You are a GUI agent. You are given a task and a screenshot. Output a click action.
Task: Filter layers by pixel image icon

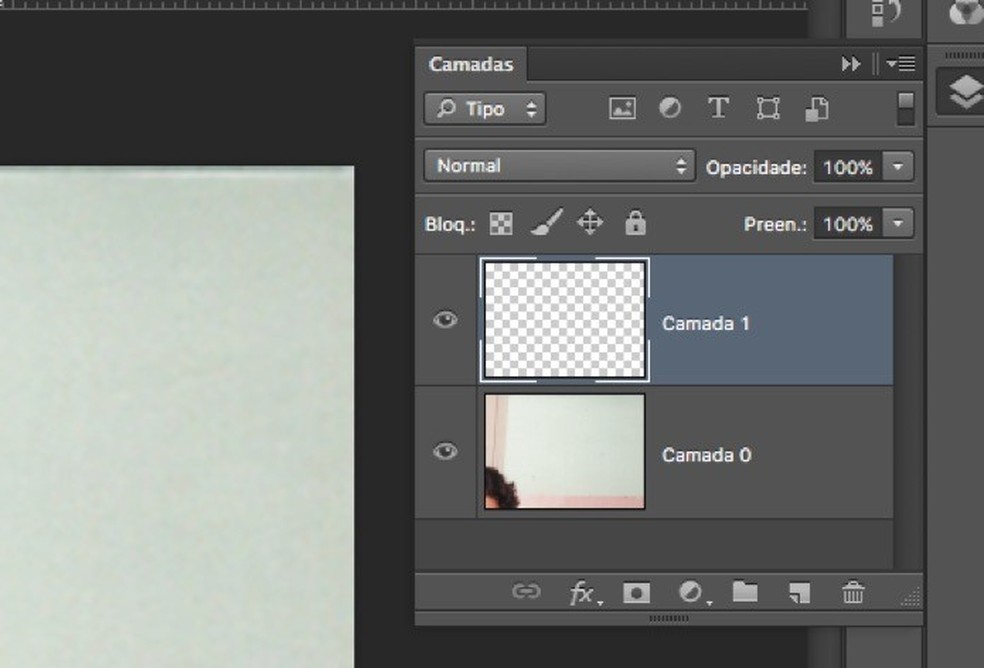pos(622,109)
